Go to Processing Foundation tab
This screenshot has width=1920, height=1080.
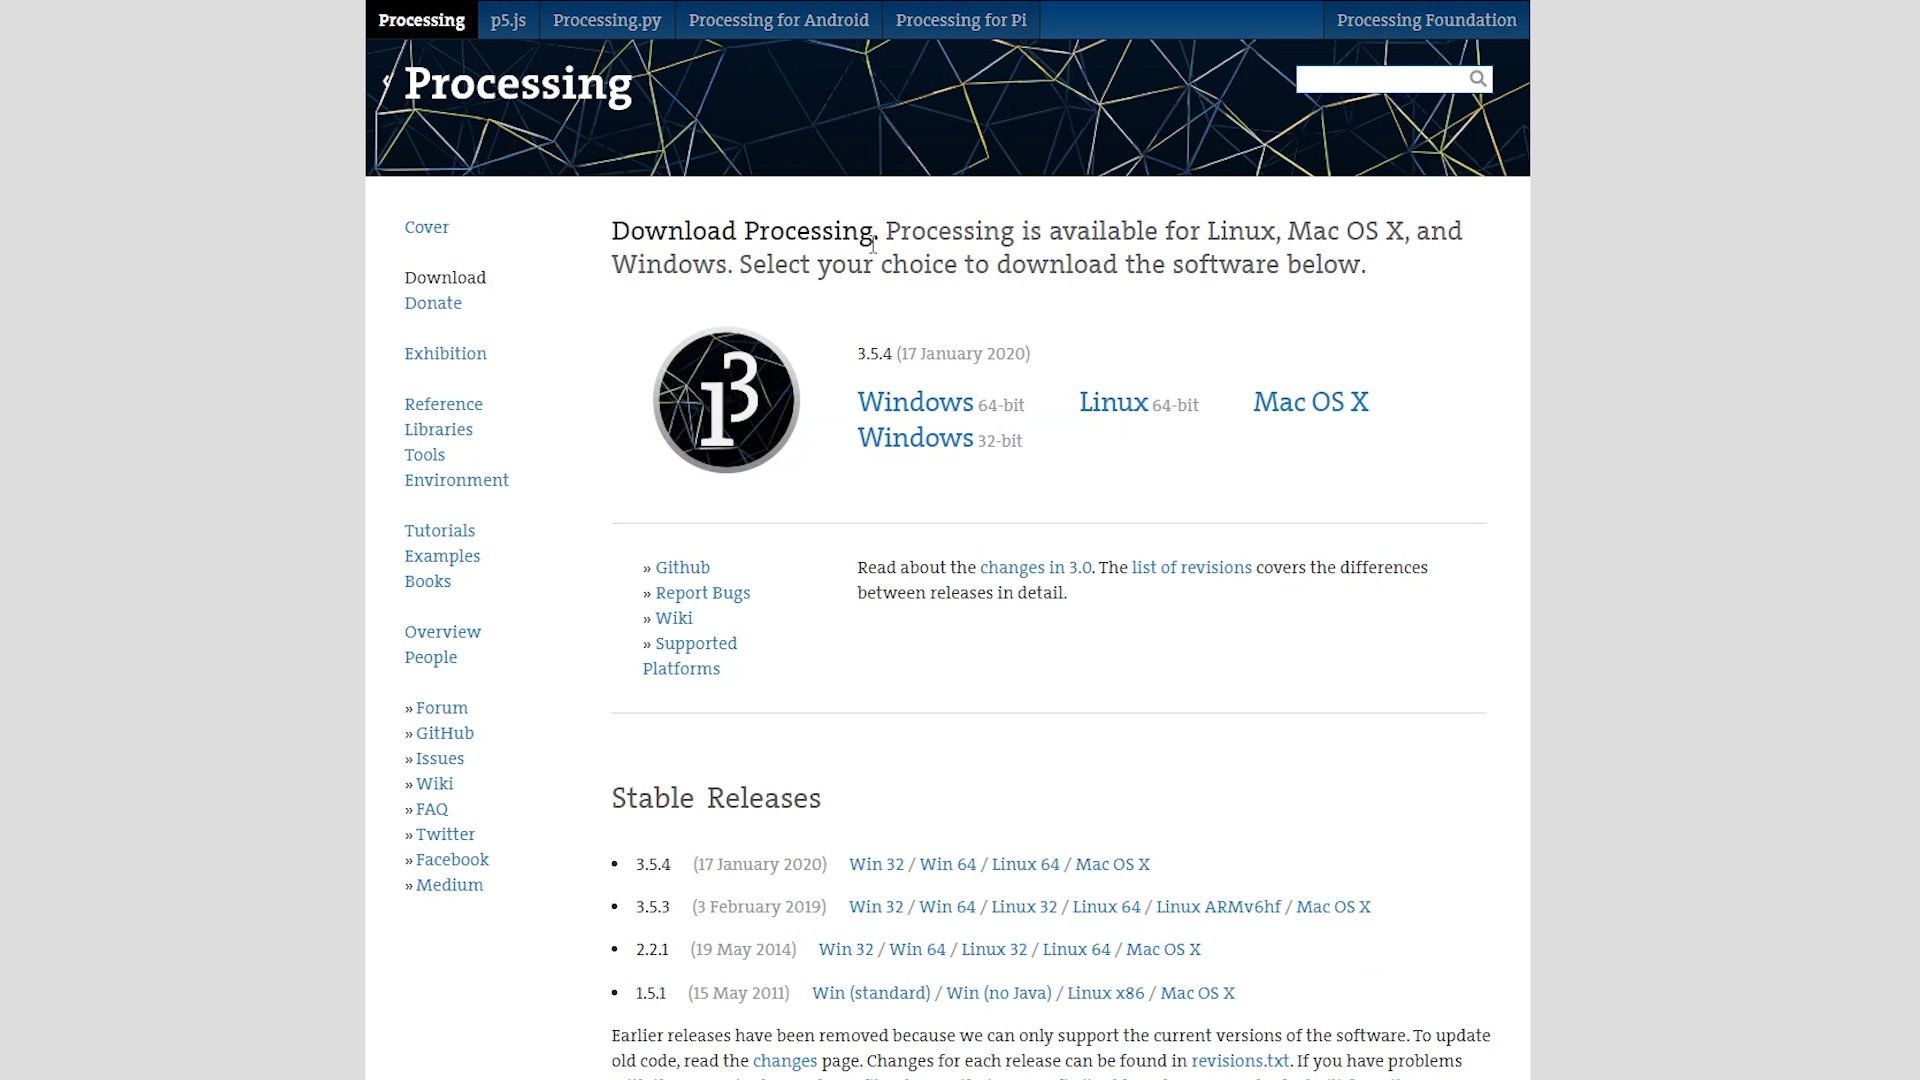coord(1426,20)
